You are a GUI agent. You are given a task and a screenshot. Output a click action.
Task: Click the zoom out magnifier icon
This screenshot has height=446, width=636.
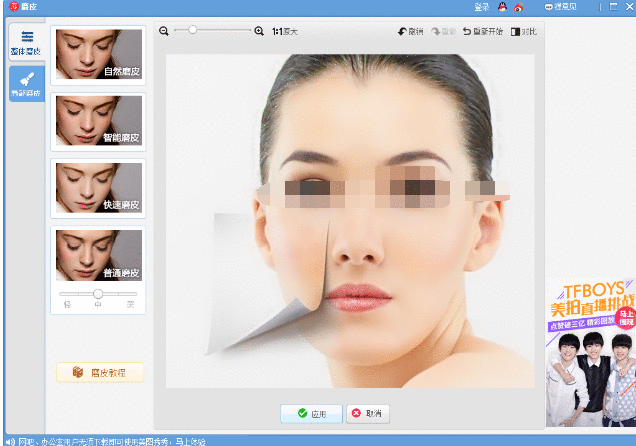click(164, 32)
